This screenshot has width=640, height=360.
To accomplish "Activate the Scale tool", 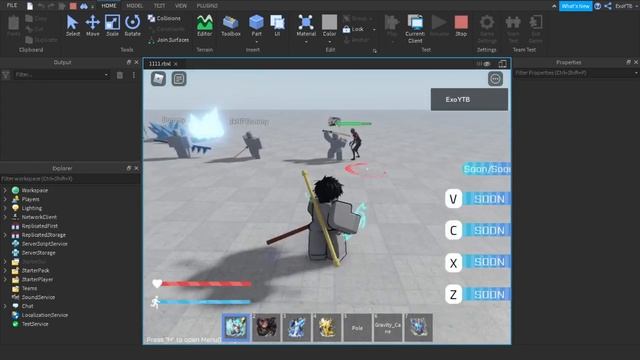I will tap(112, 26).
